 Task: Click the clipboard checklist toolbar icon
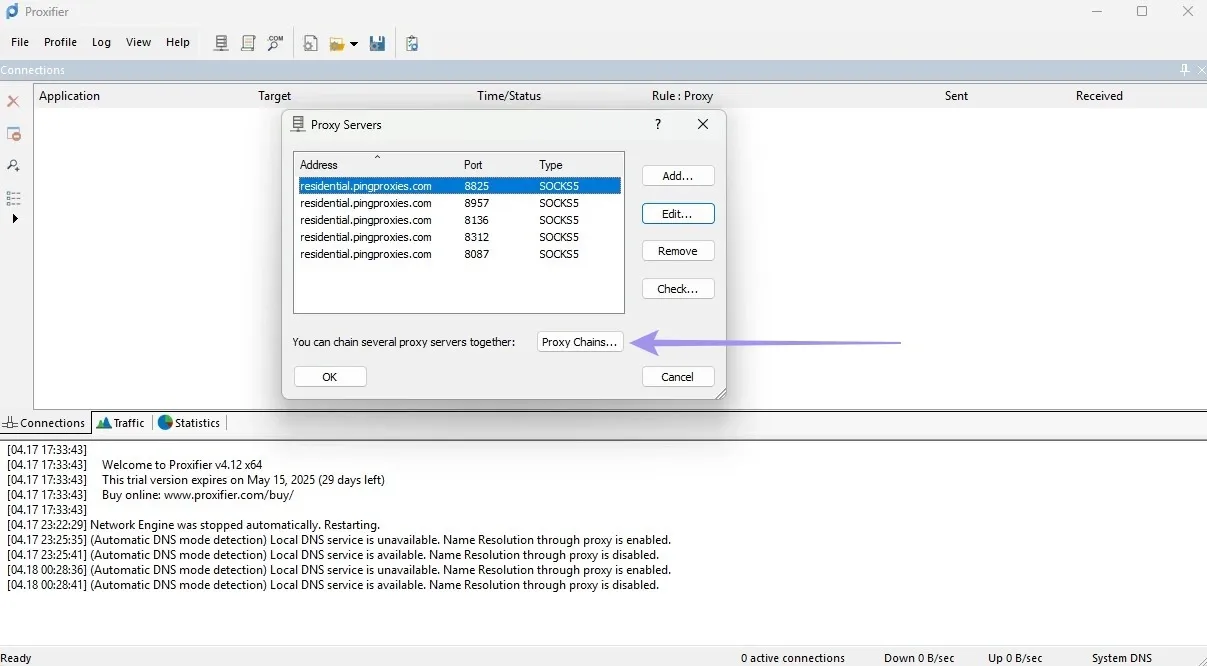click(412, 43)
